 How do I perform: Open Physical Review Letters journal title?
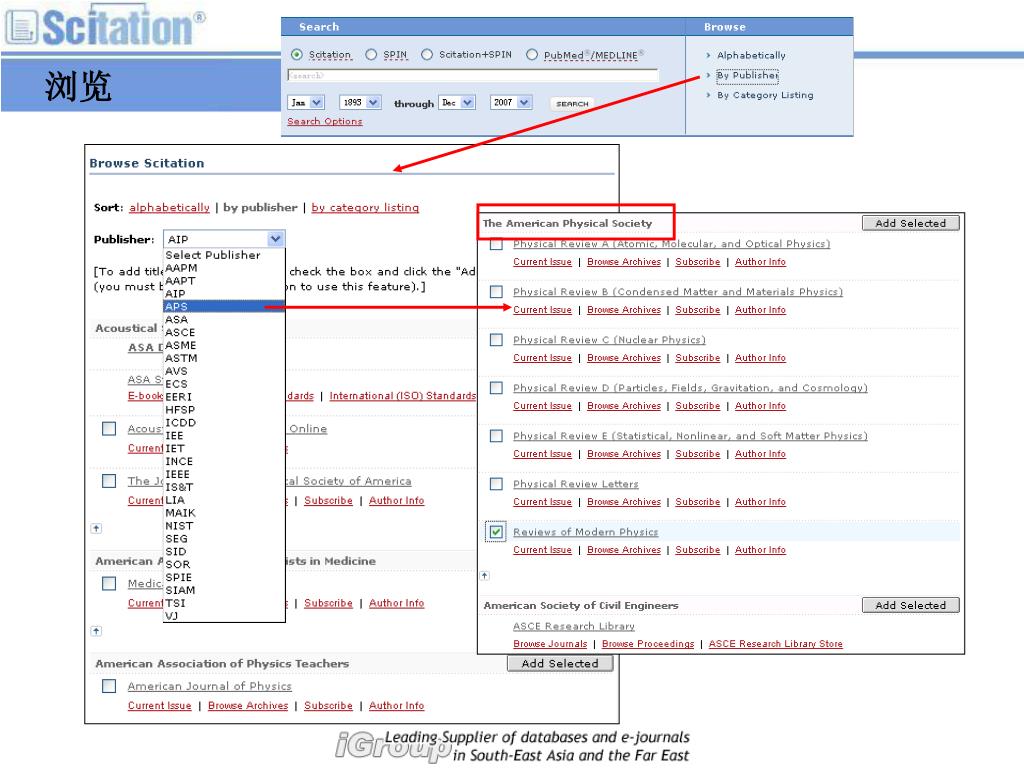tap(575, 484)
